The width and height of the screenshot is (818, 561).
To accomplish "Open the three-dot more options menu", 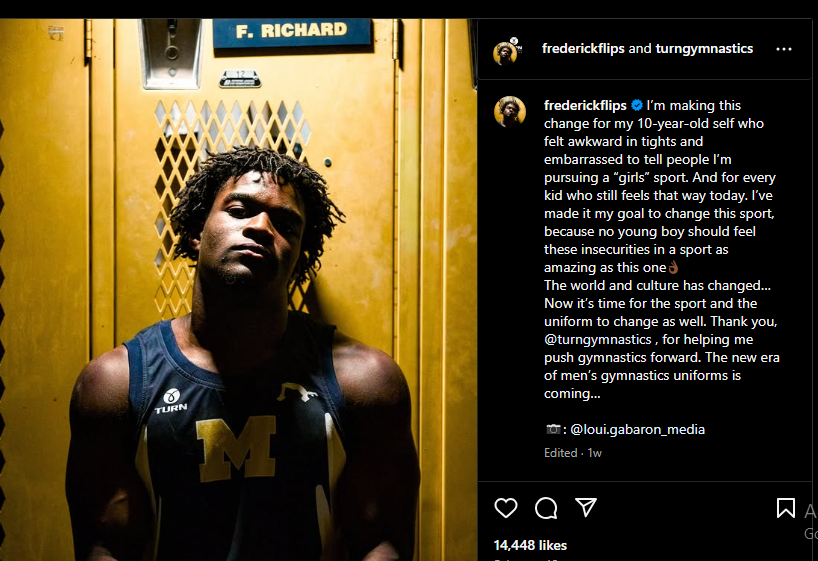I will [784, 49].
